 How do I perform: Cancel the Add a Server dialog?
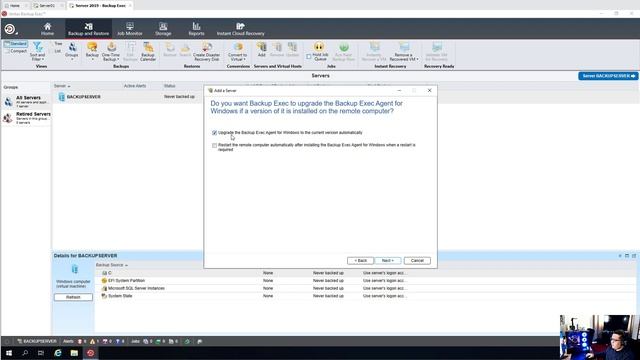tap(417, 260)
